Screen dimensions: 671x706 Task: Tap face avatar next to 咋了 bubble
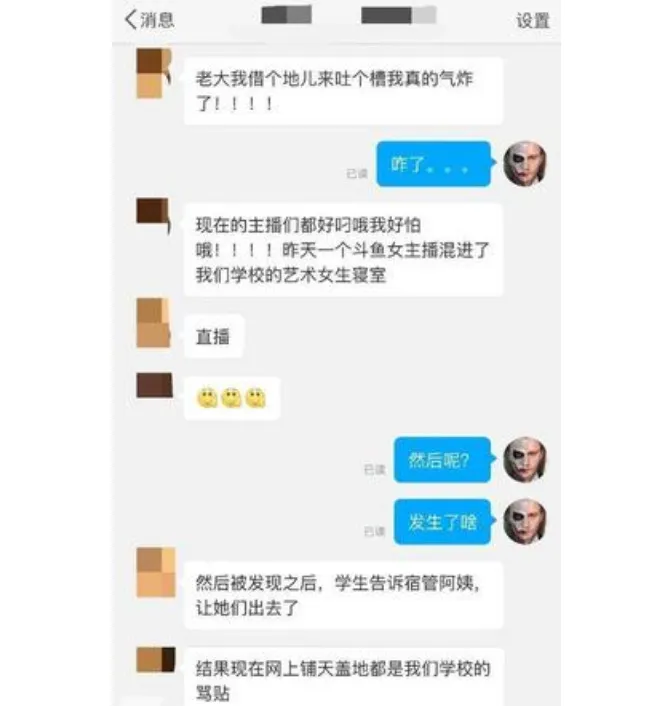[x=525, y=163]
